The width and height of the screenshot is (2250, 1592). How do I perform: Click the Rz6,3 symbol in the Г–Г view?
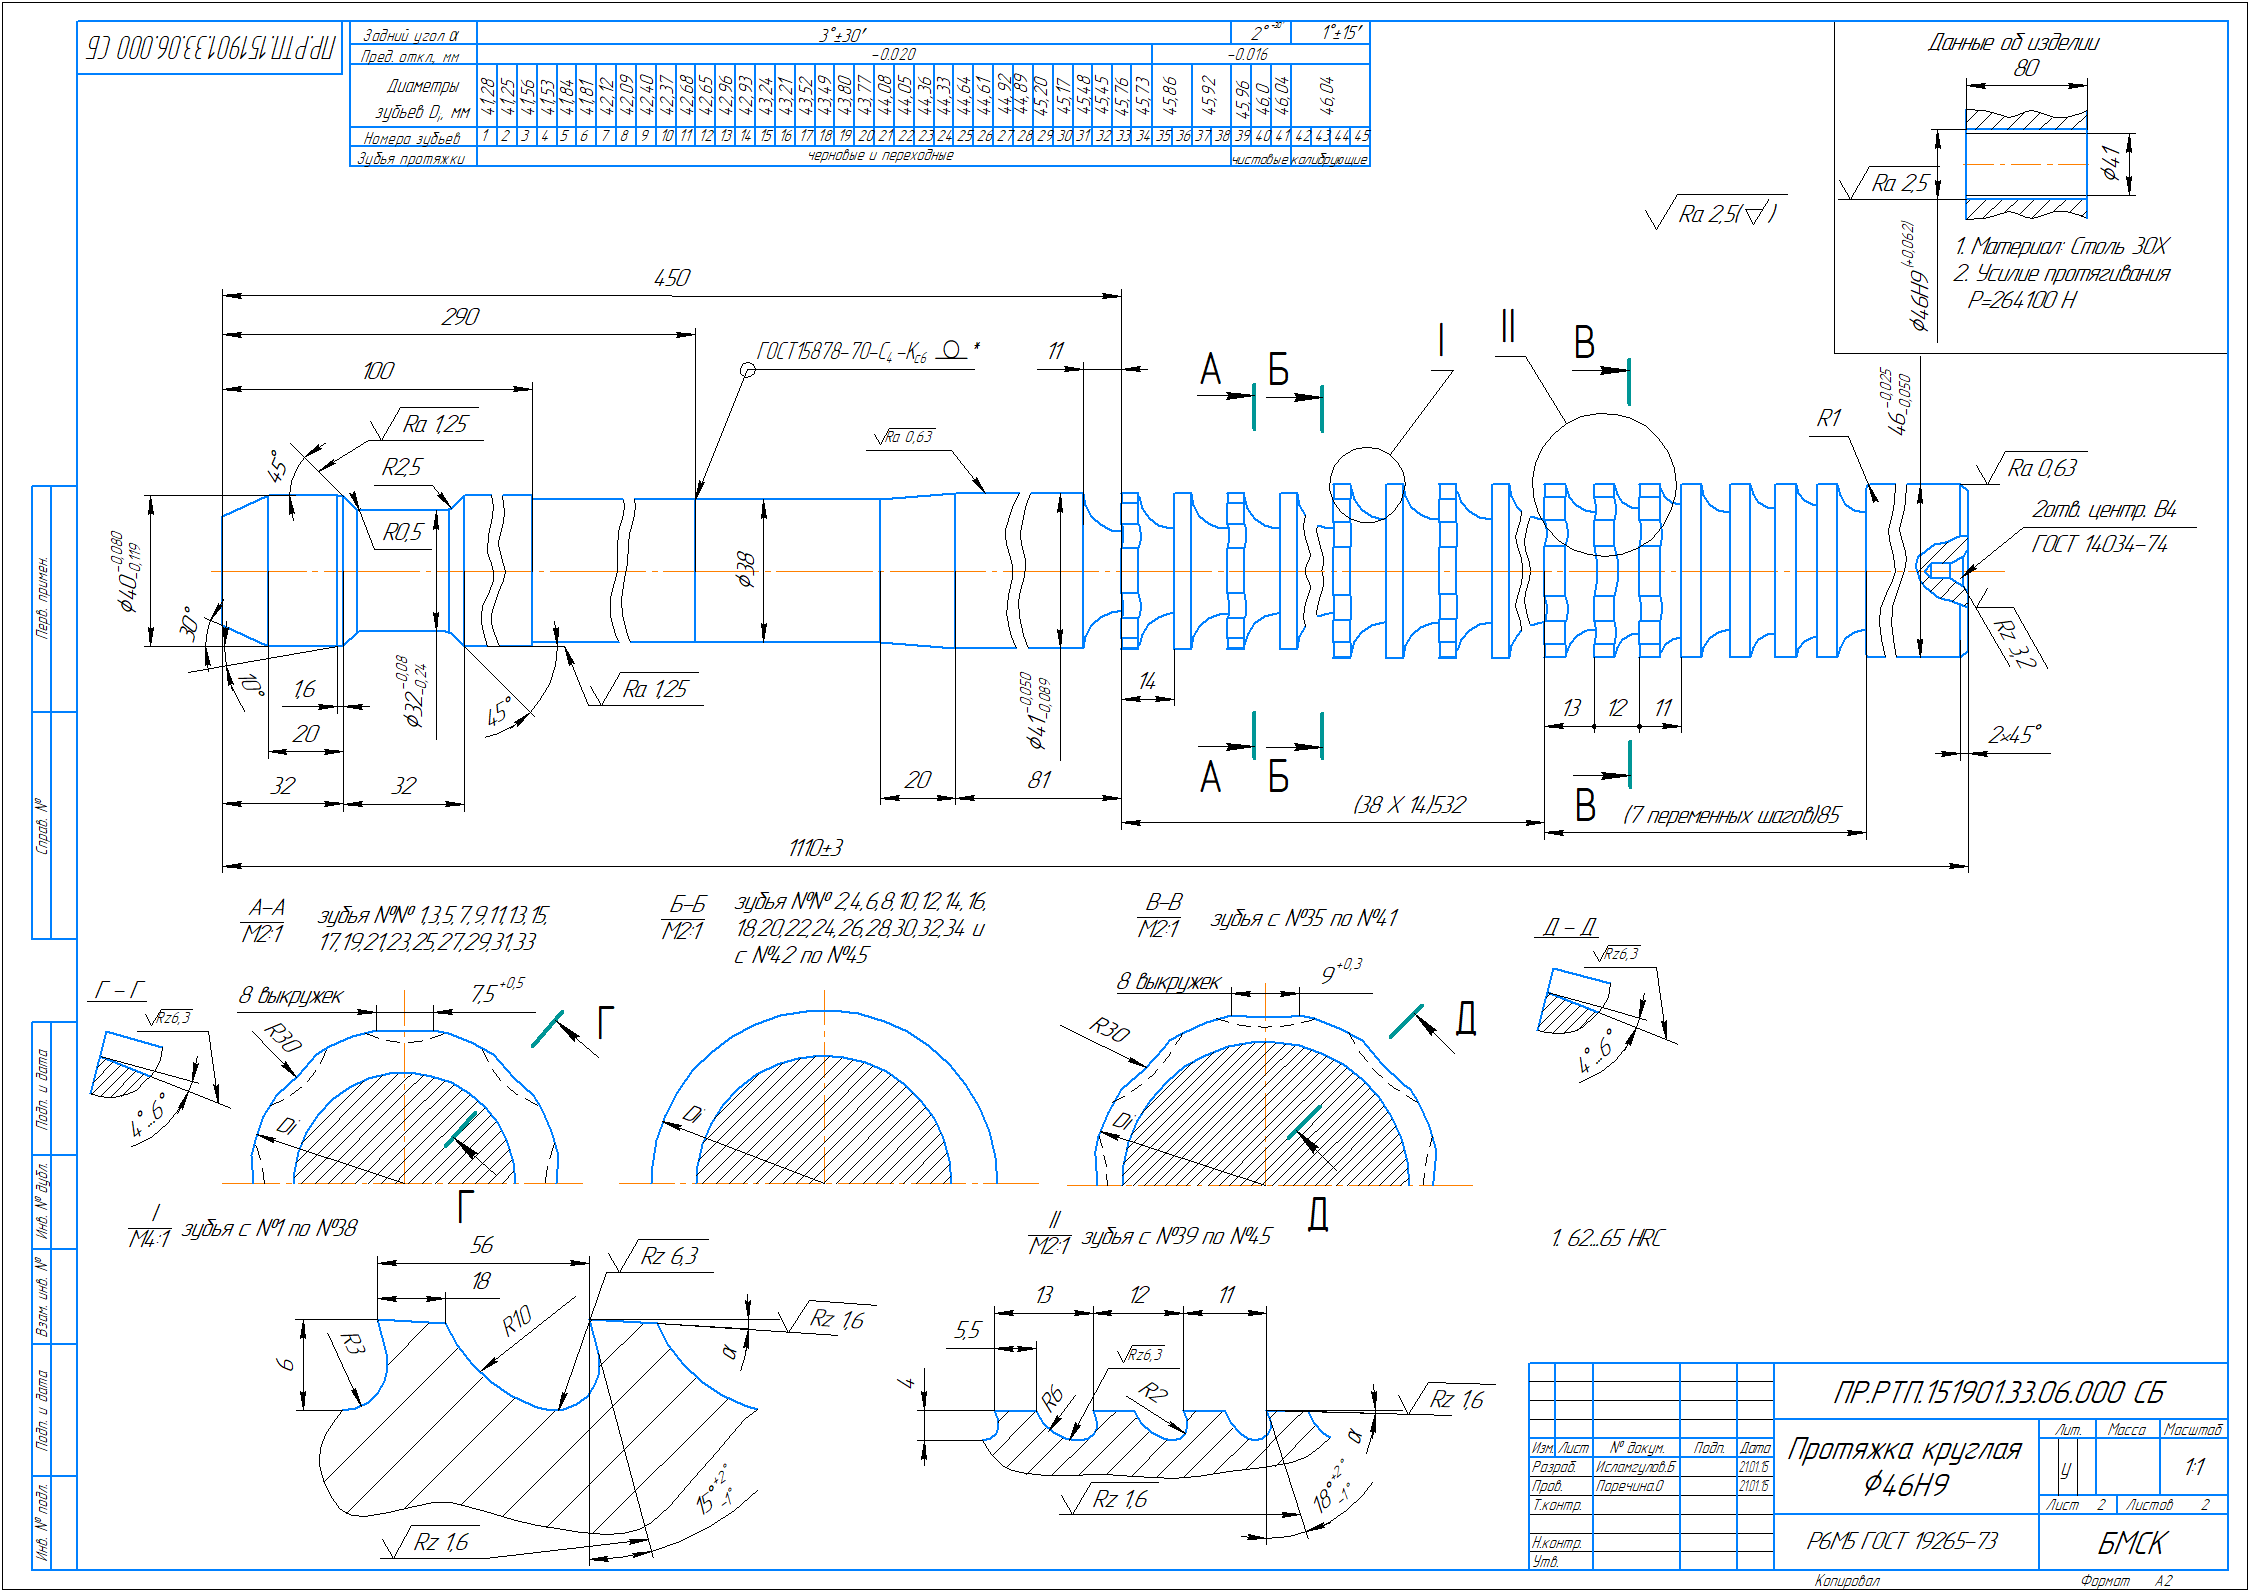coord(171,1018)
